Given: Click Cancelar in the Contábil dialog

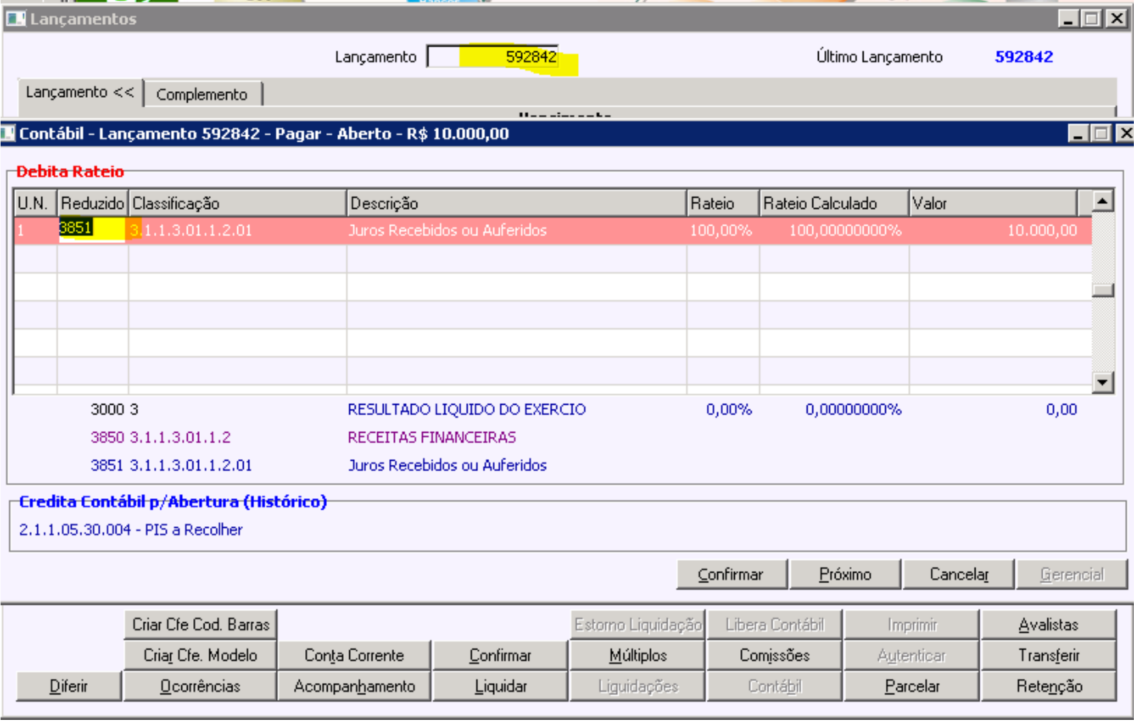Looking at the screenshot, I should [959, 575].
